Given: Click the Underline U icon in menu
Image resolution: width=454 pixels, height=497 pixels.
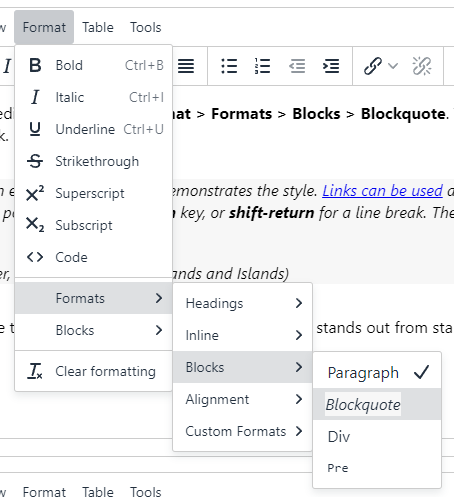Looking at the screenshot, I should point(35,129).
